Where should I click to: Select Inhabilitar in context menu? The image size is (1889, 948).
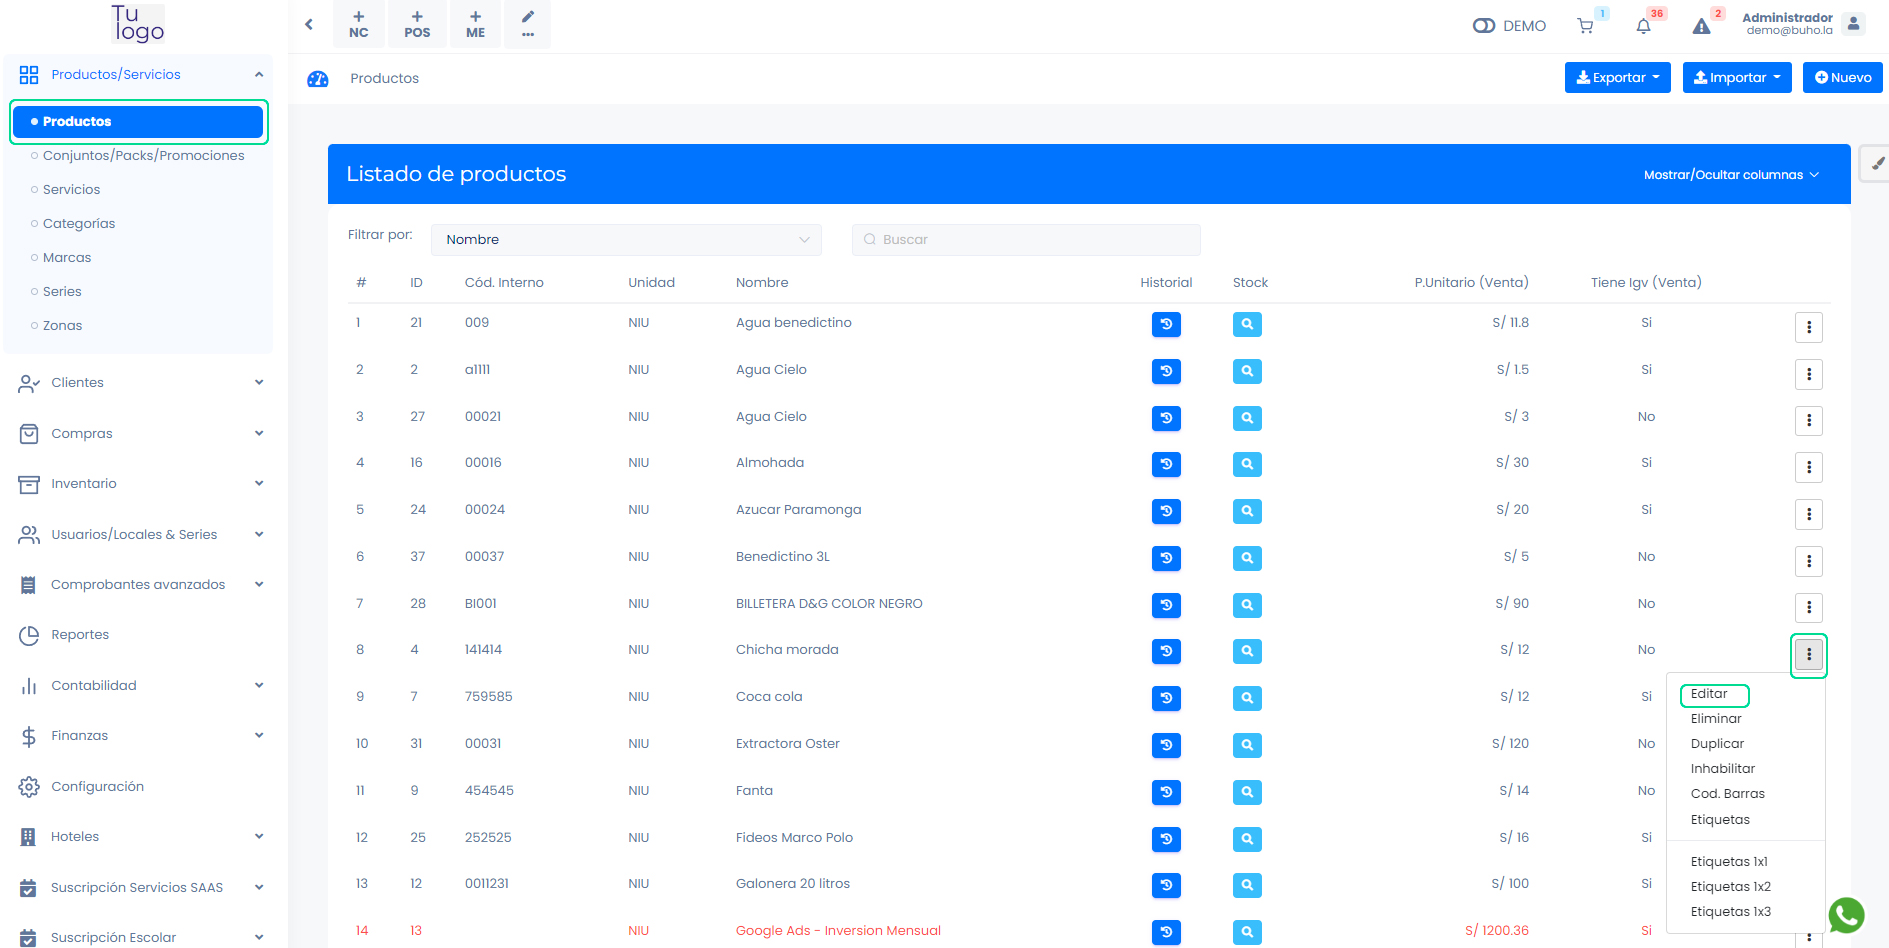point(1722,769)
